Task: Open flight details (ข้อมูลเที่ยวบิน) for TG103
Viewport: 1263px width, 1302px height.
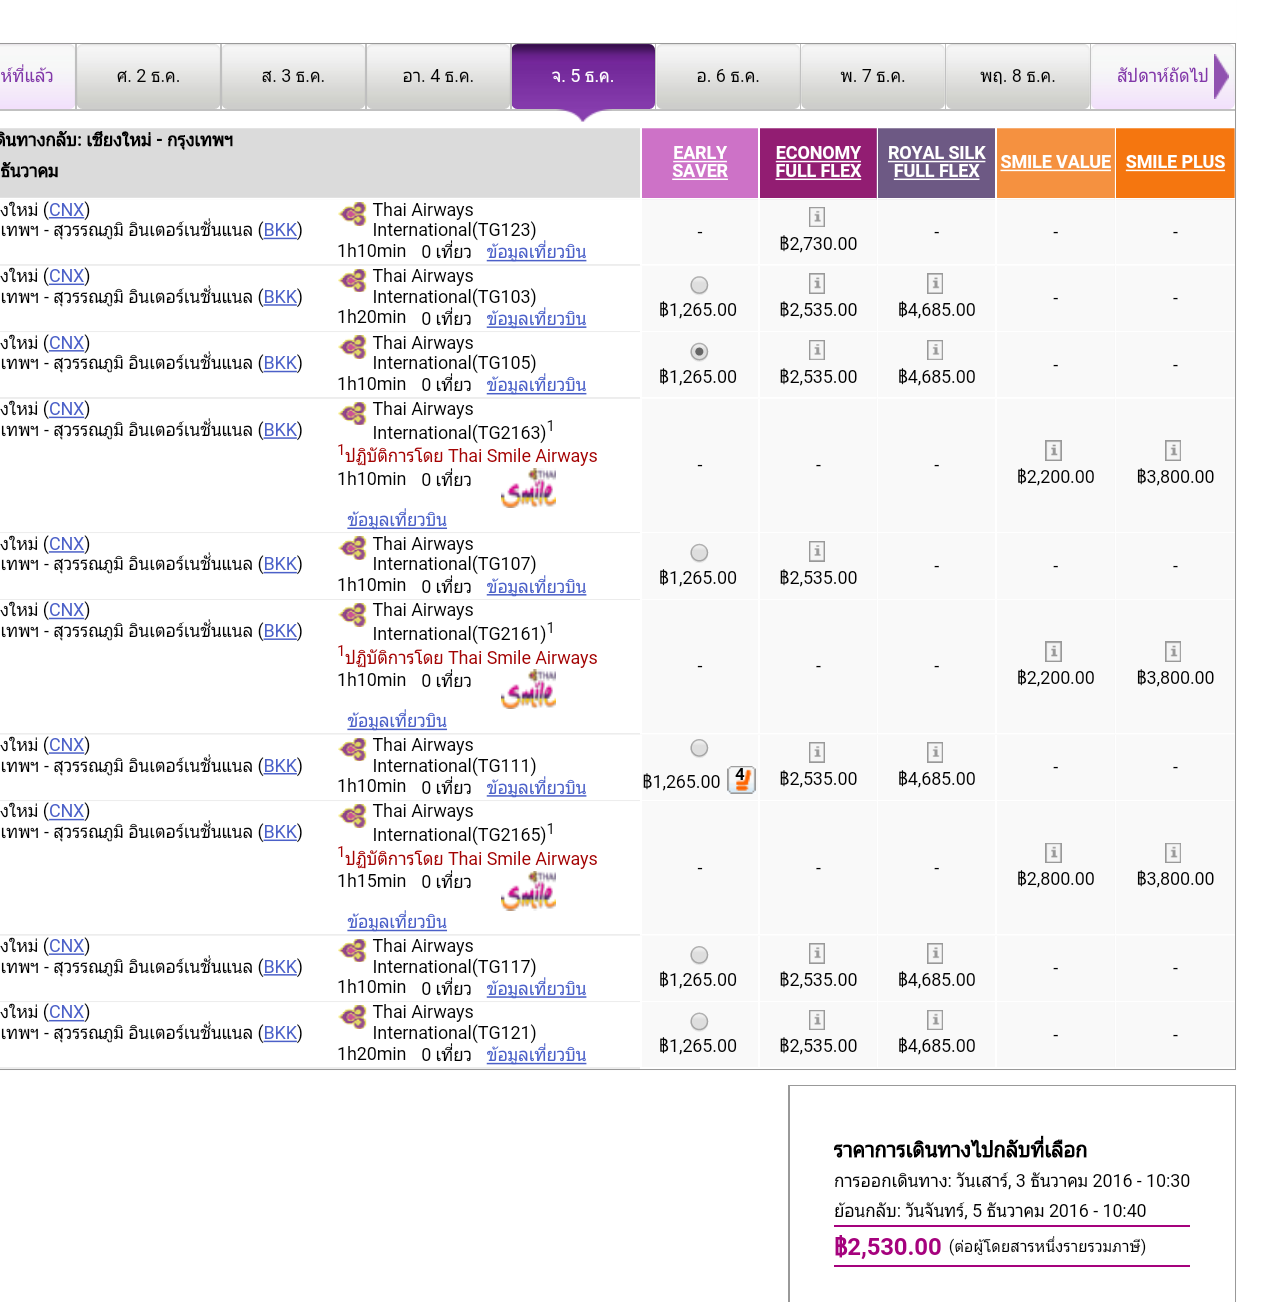Action: click(x=536, y=319)
